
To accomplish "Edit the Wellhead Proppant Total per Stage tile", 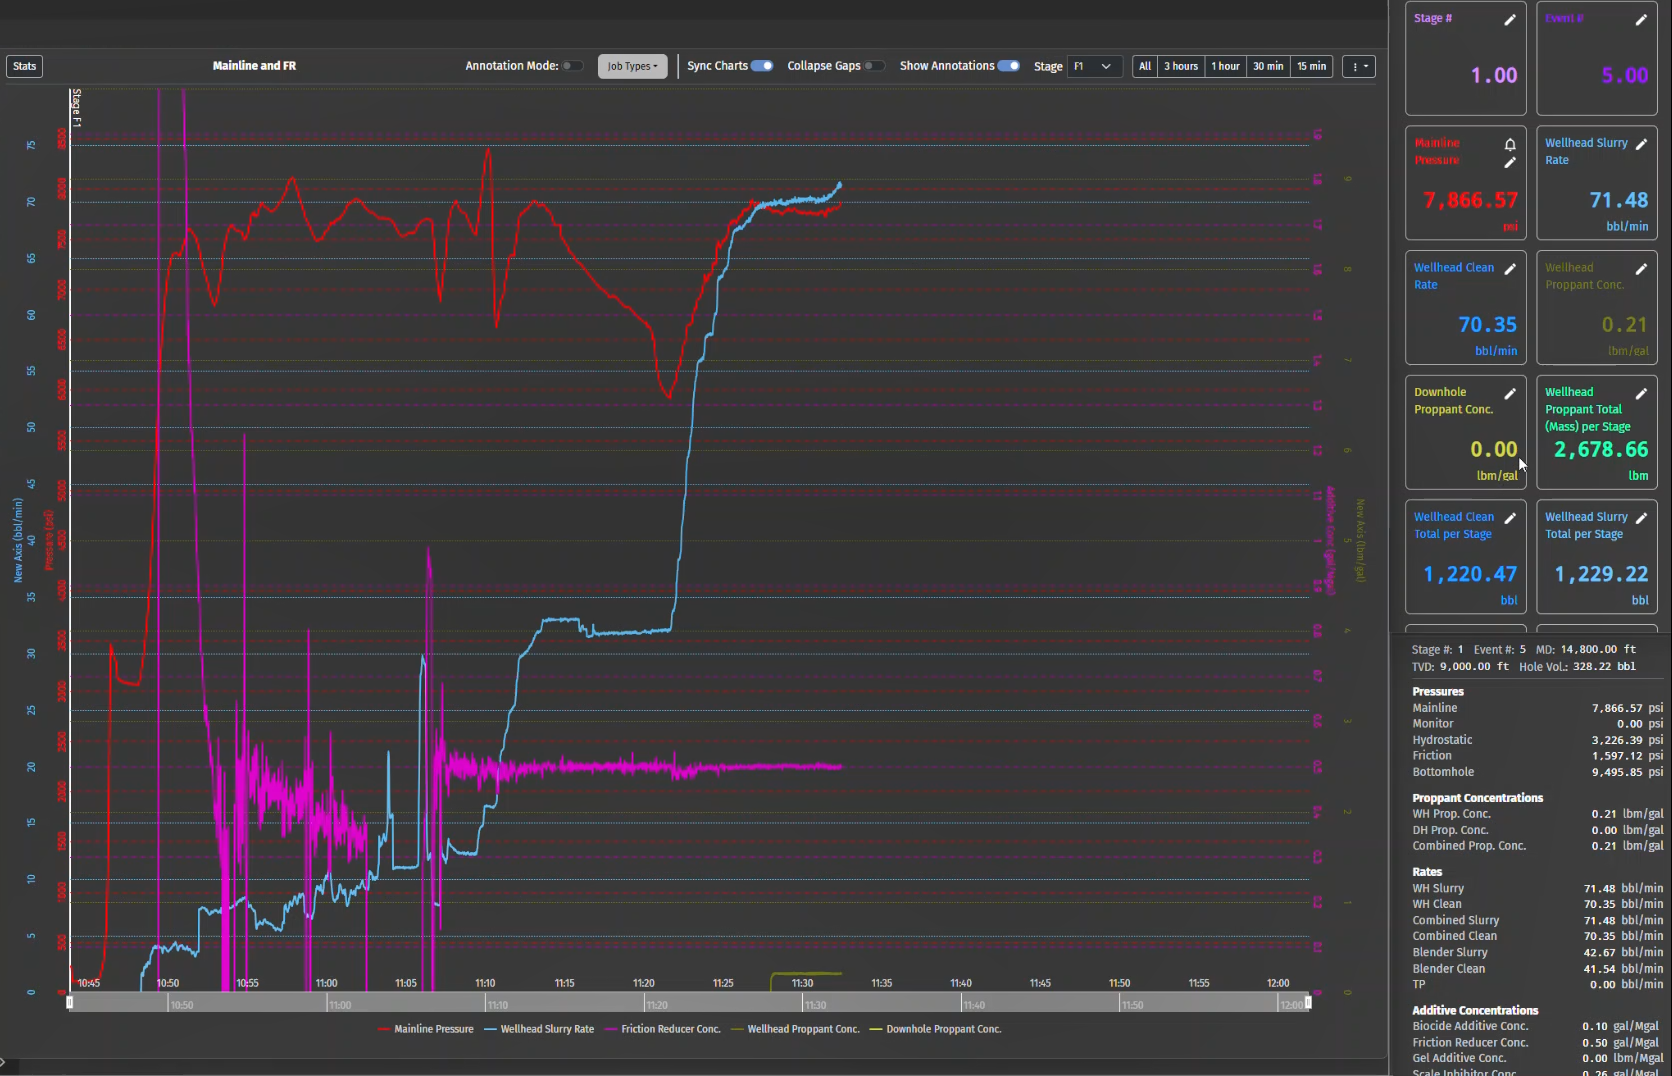I will click(x=1641, y=393).
